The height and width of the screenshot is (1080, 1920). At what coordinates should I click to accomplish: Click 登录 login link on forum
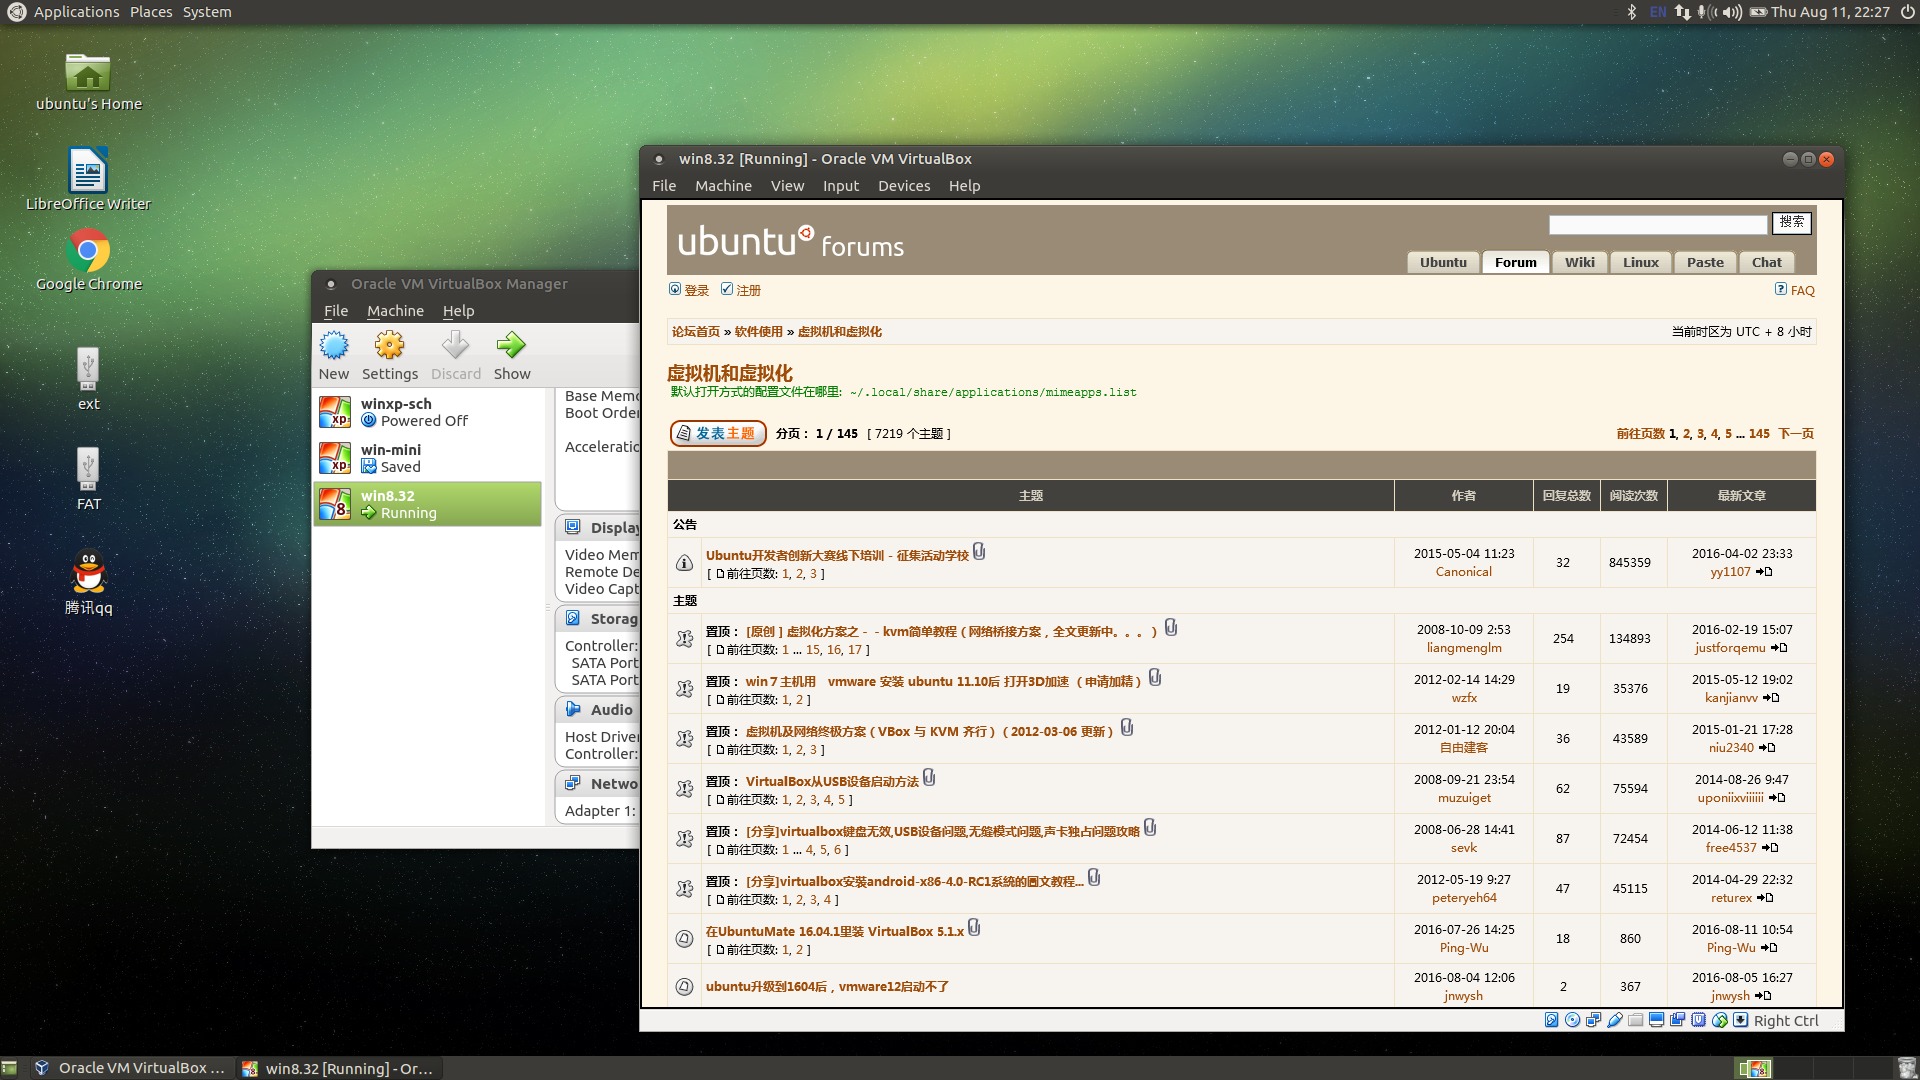click(x=697, y=290)
